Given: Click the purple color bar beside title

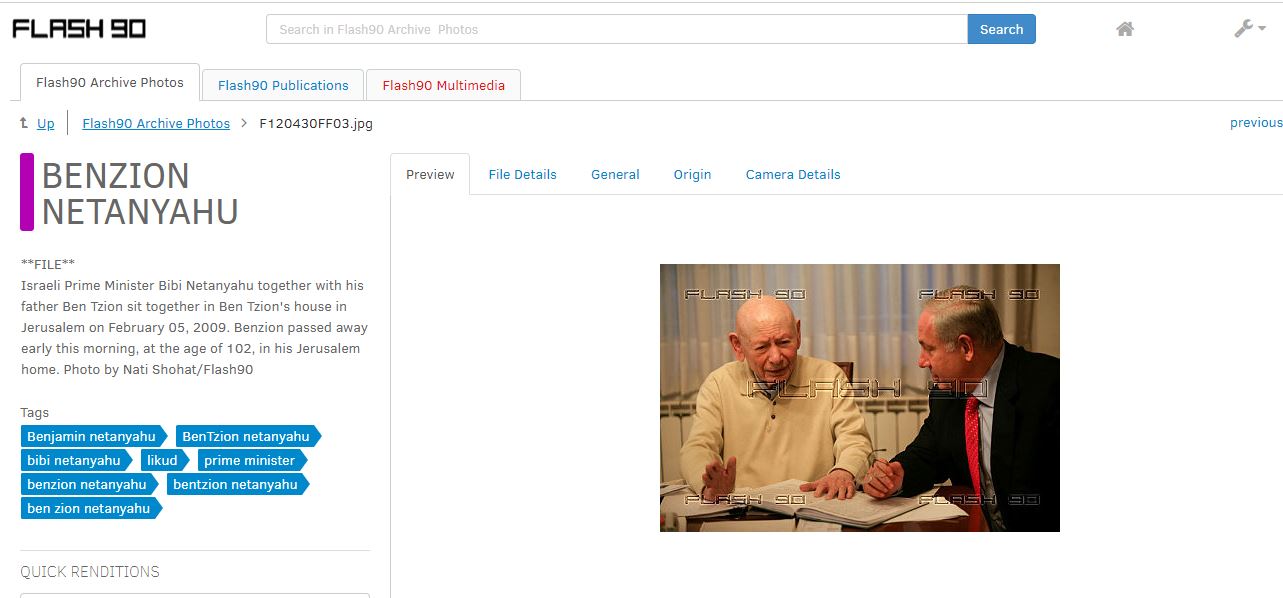Looking at the screenshot, I should click(x=27, y=192).
